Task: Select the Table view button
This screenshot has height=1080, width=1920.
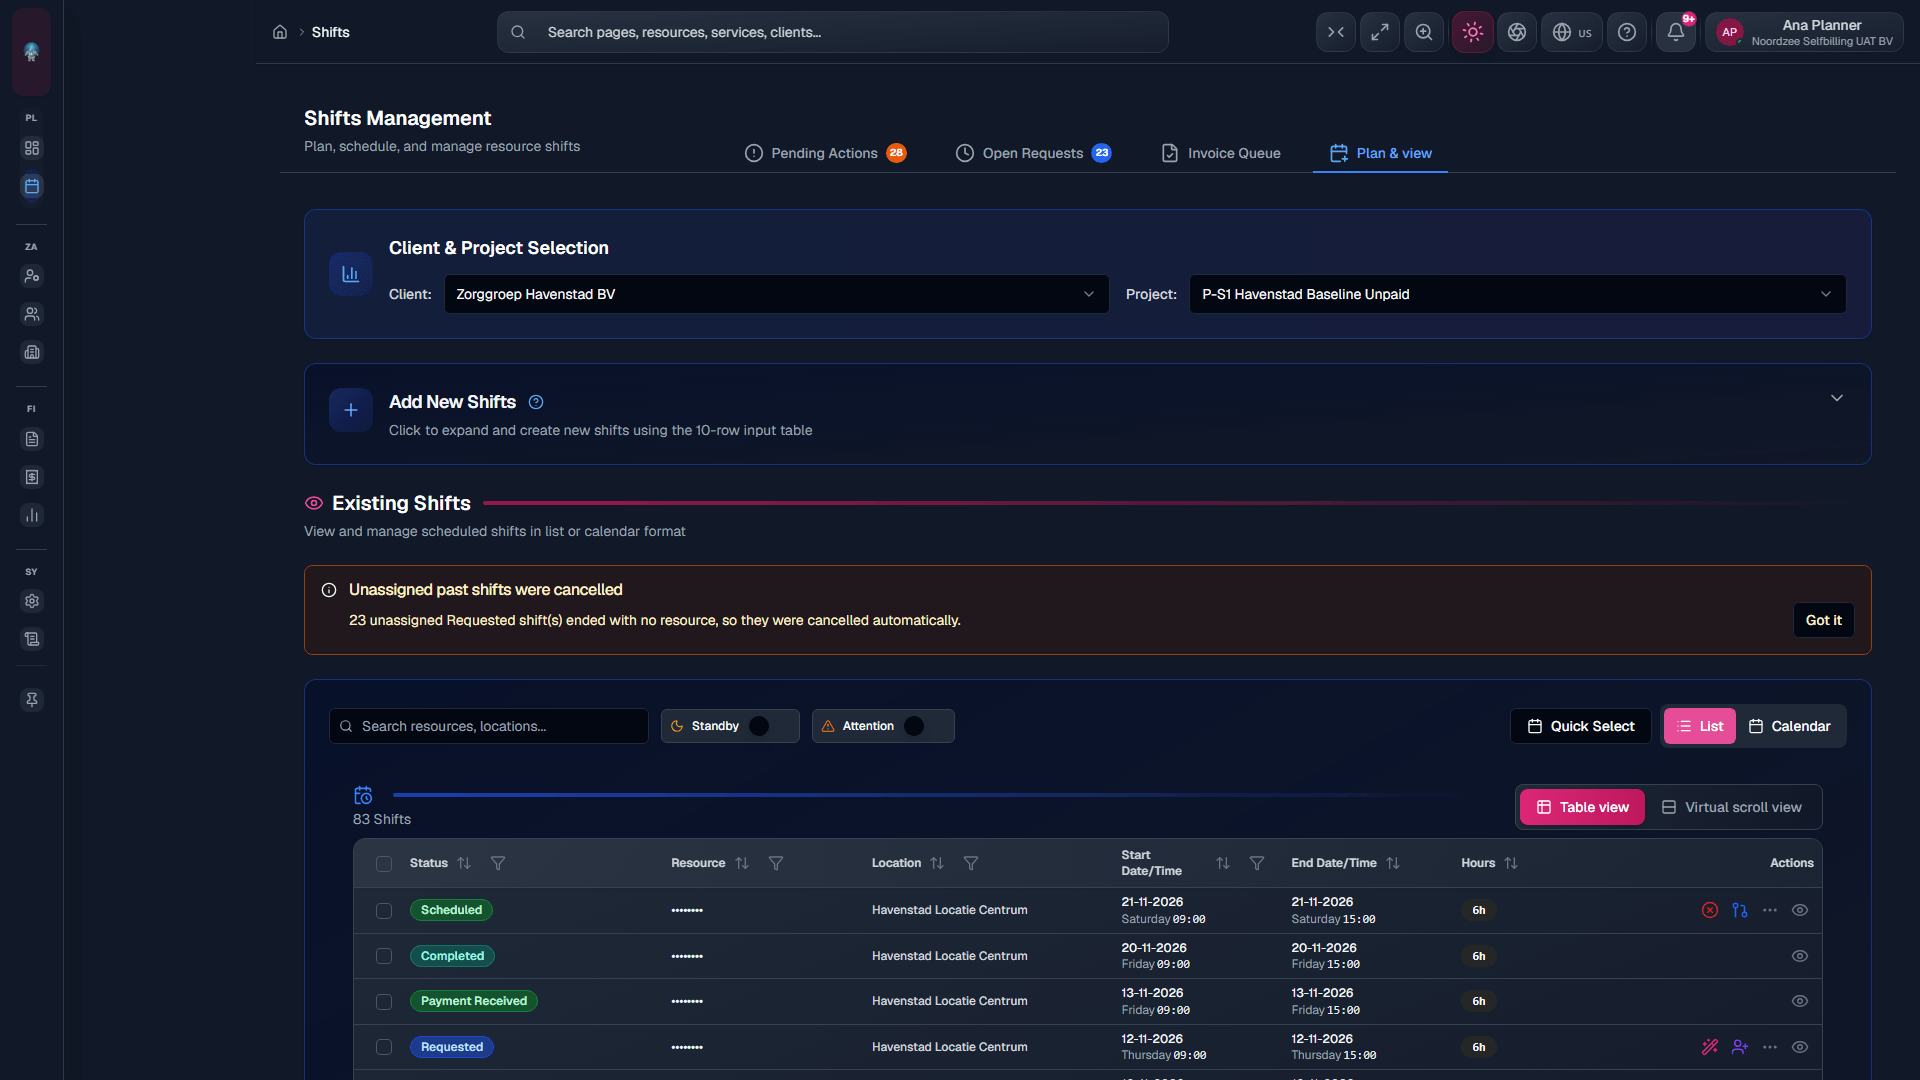Action: point(1583,807)
